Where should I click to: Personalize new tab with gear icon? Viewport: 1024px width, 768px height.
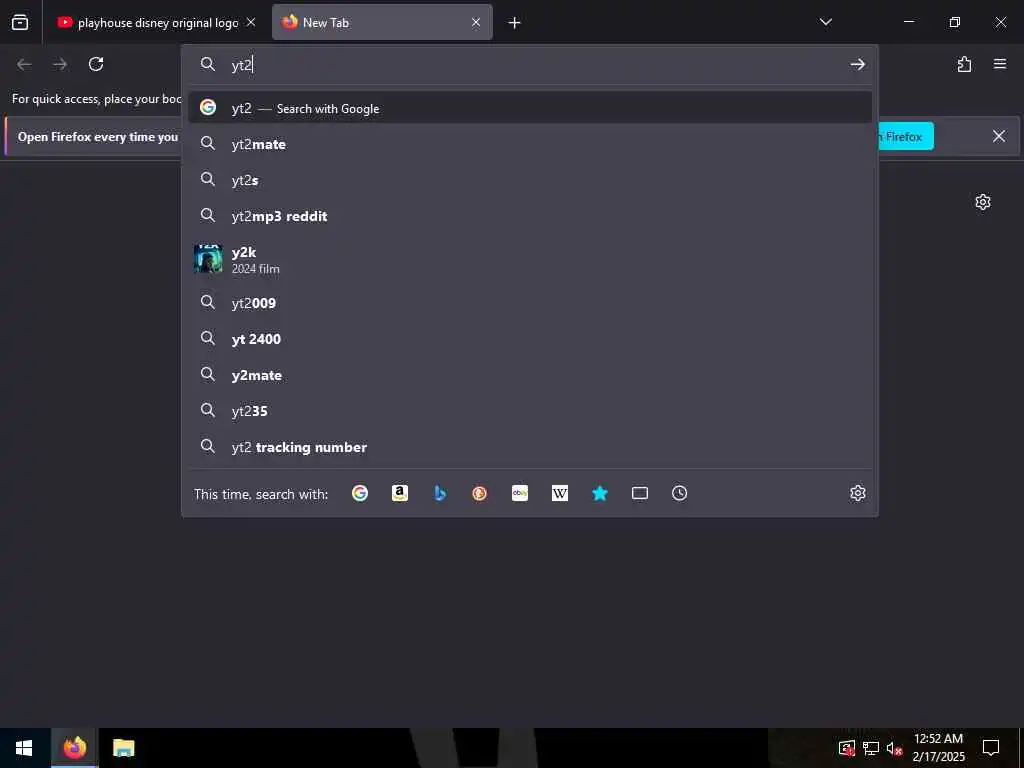(983, 202)
